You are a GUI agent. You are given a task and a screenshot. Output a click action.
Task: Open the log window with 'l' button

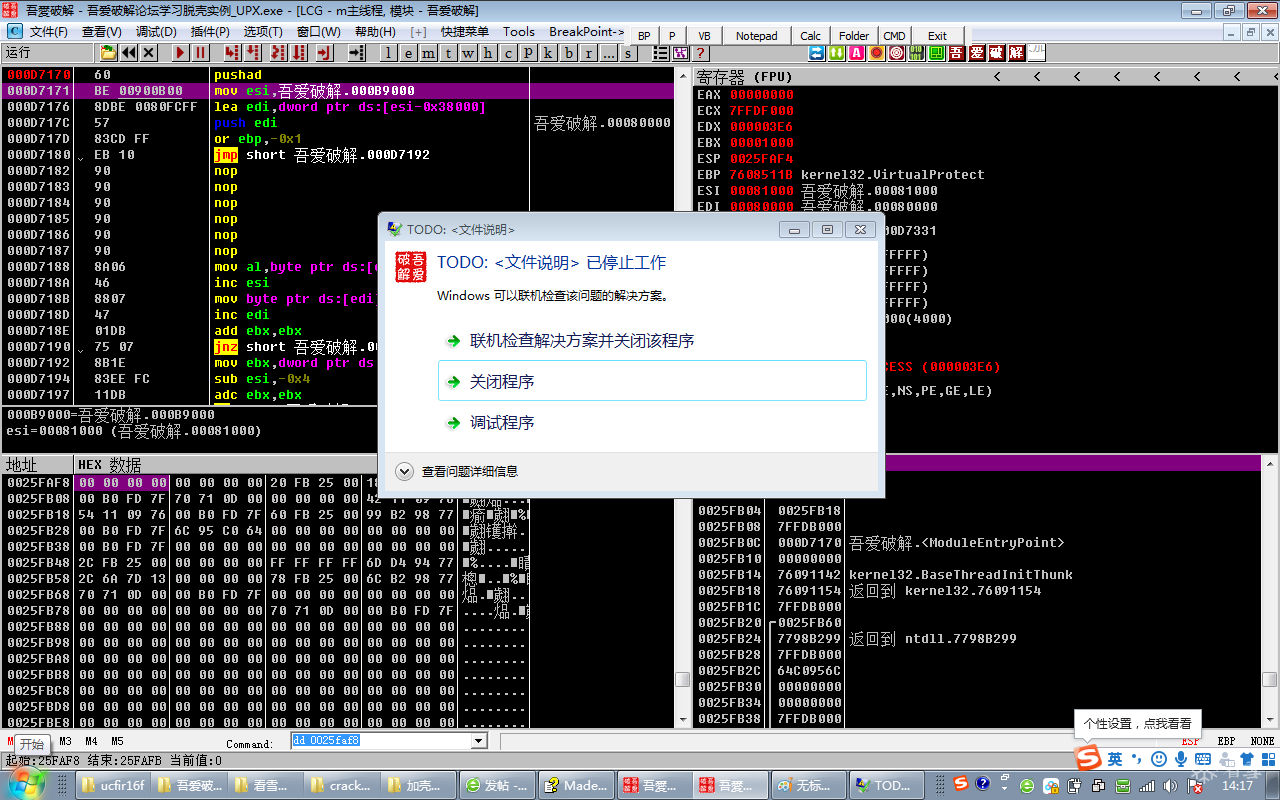pyautogui.click(x=387, y=53)
